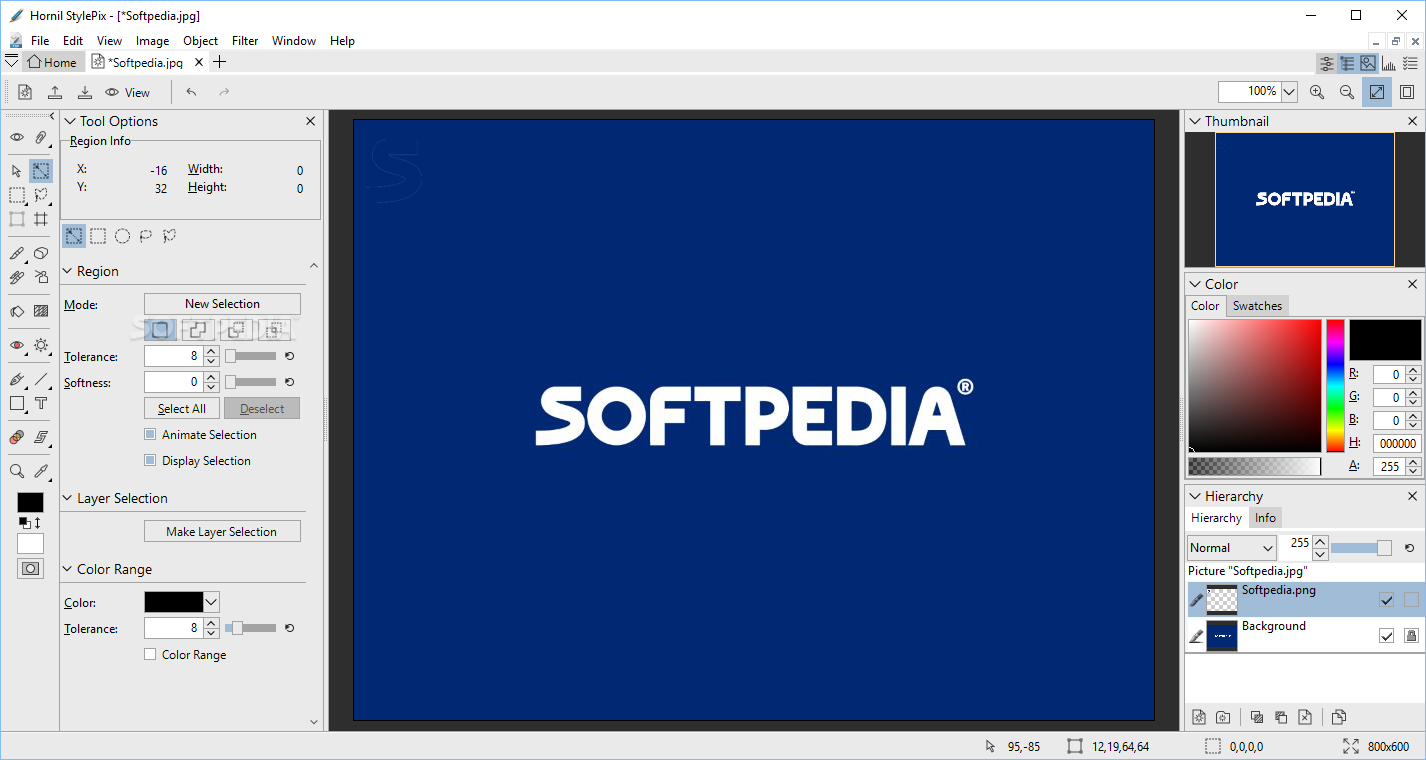The image size is (1426, 760).
Task: Click the Region Tolerance slider
Action: pos(251,356)
